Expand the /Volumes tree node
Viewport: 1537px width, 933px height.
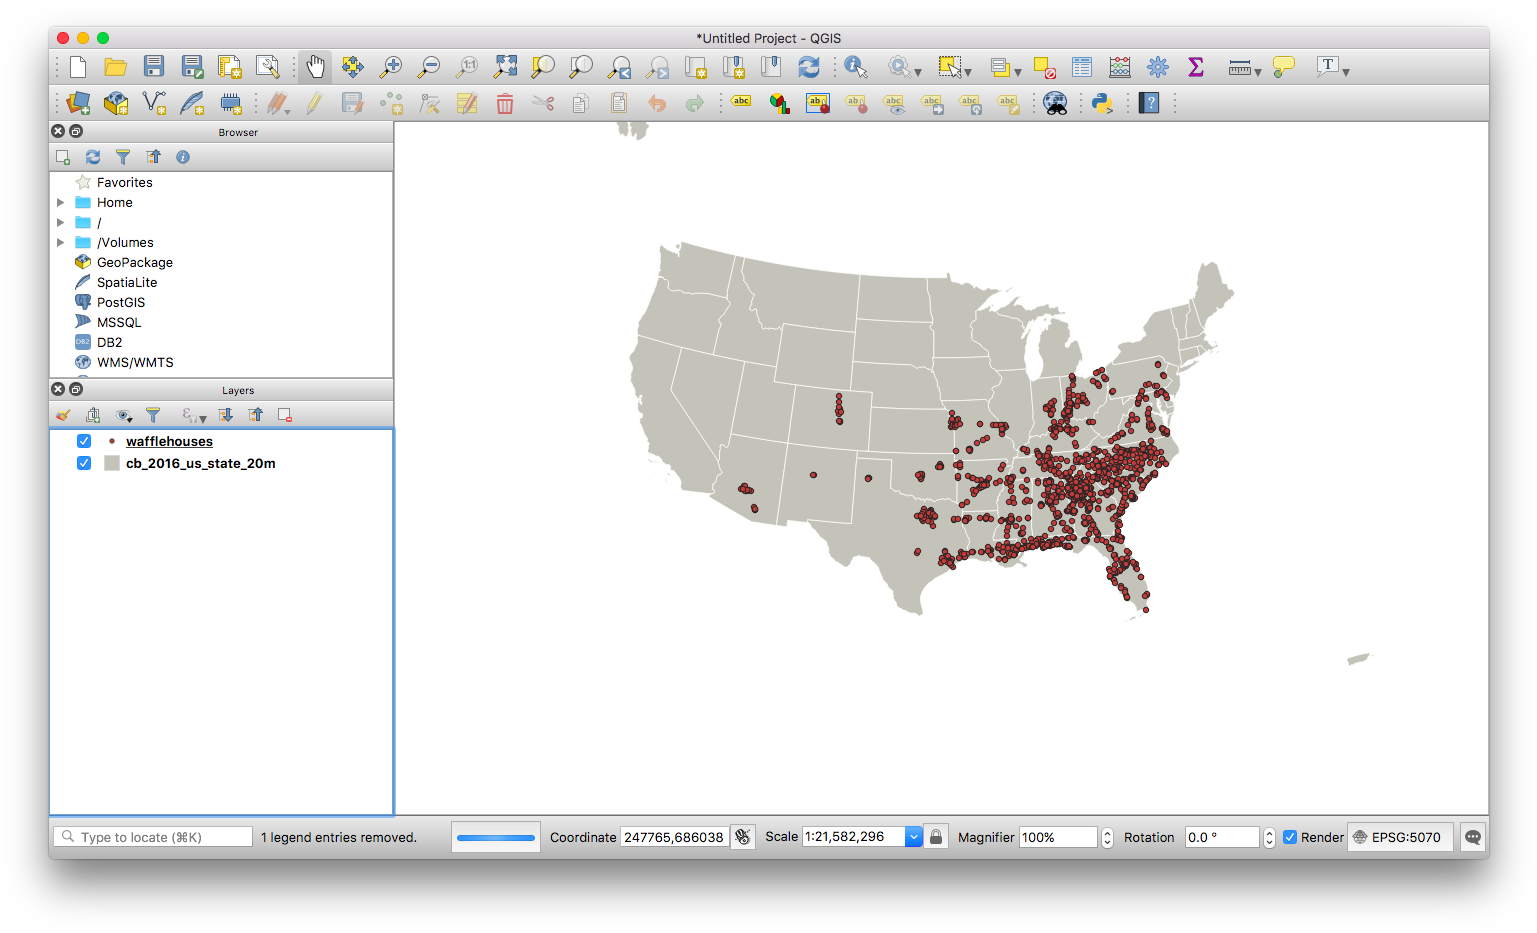tap(61, 242)
